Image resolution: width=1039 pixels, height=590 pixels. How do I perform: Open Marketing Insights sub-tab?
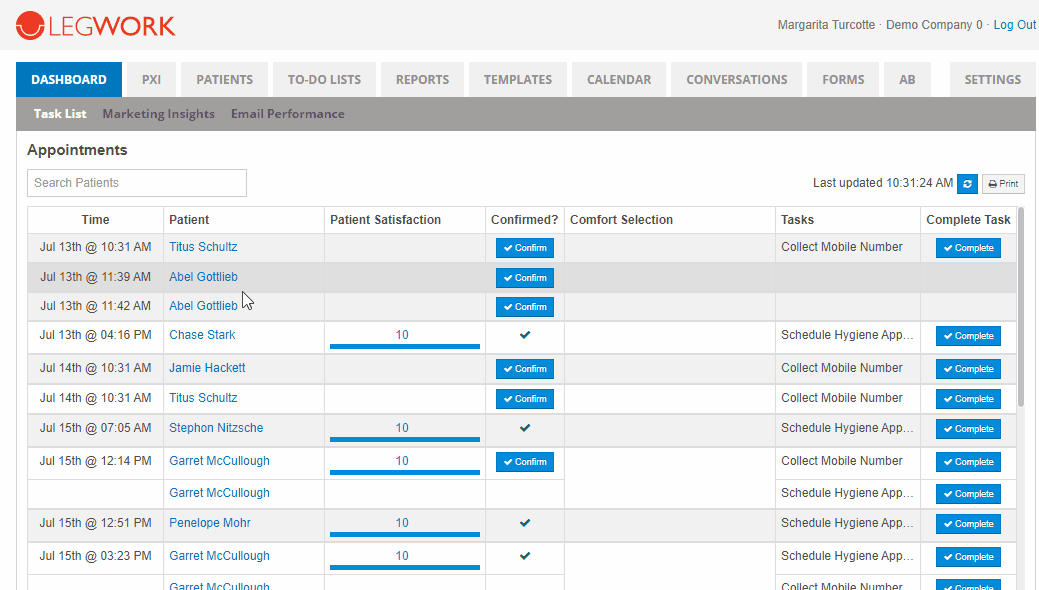tap(158, 114)
